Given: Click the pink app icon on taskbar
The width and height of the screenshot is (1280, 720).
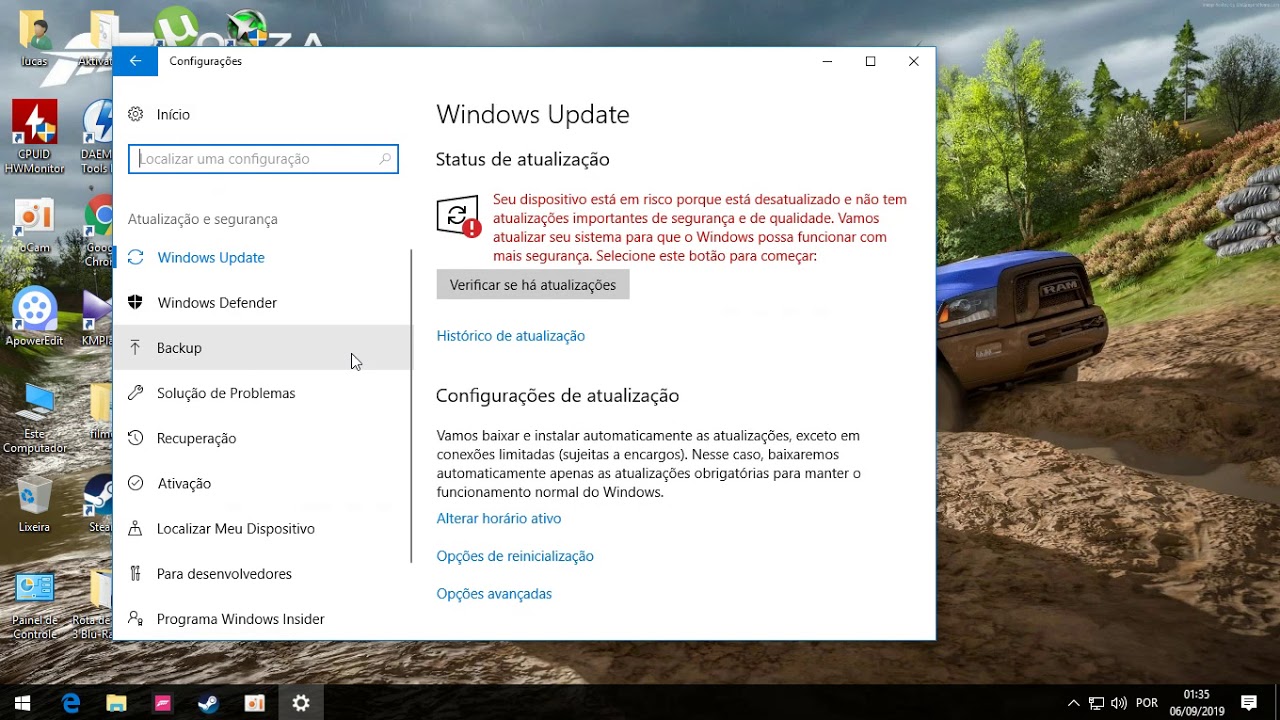Looking at the screenshot, I should pyautogui.click(x=163, y=703).
